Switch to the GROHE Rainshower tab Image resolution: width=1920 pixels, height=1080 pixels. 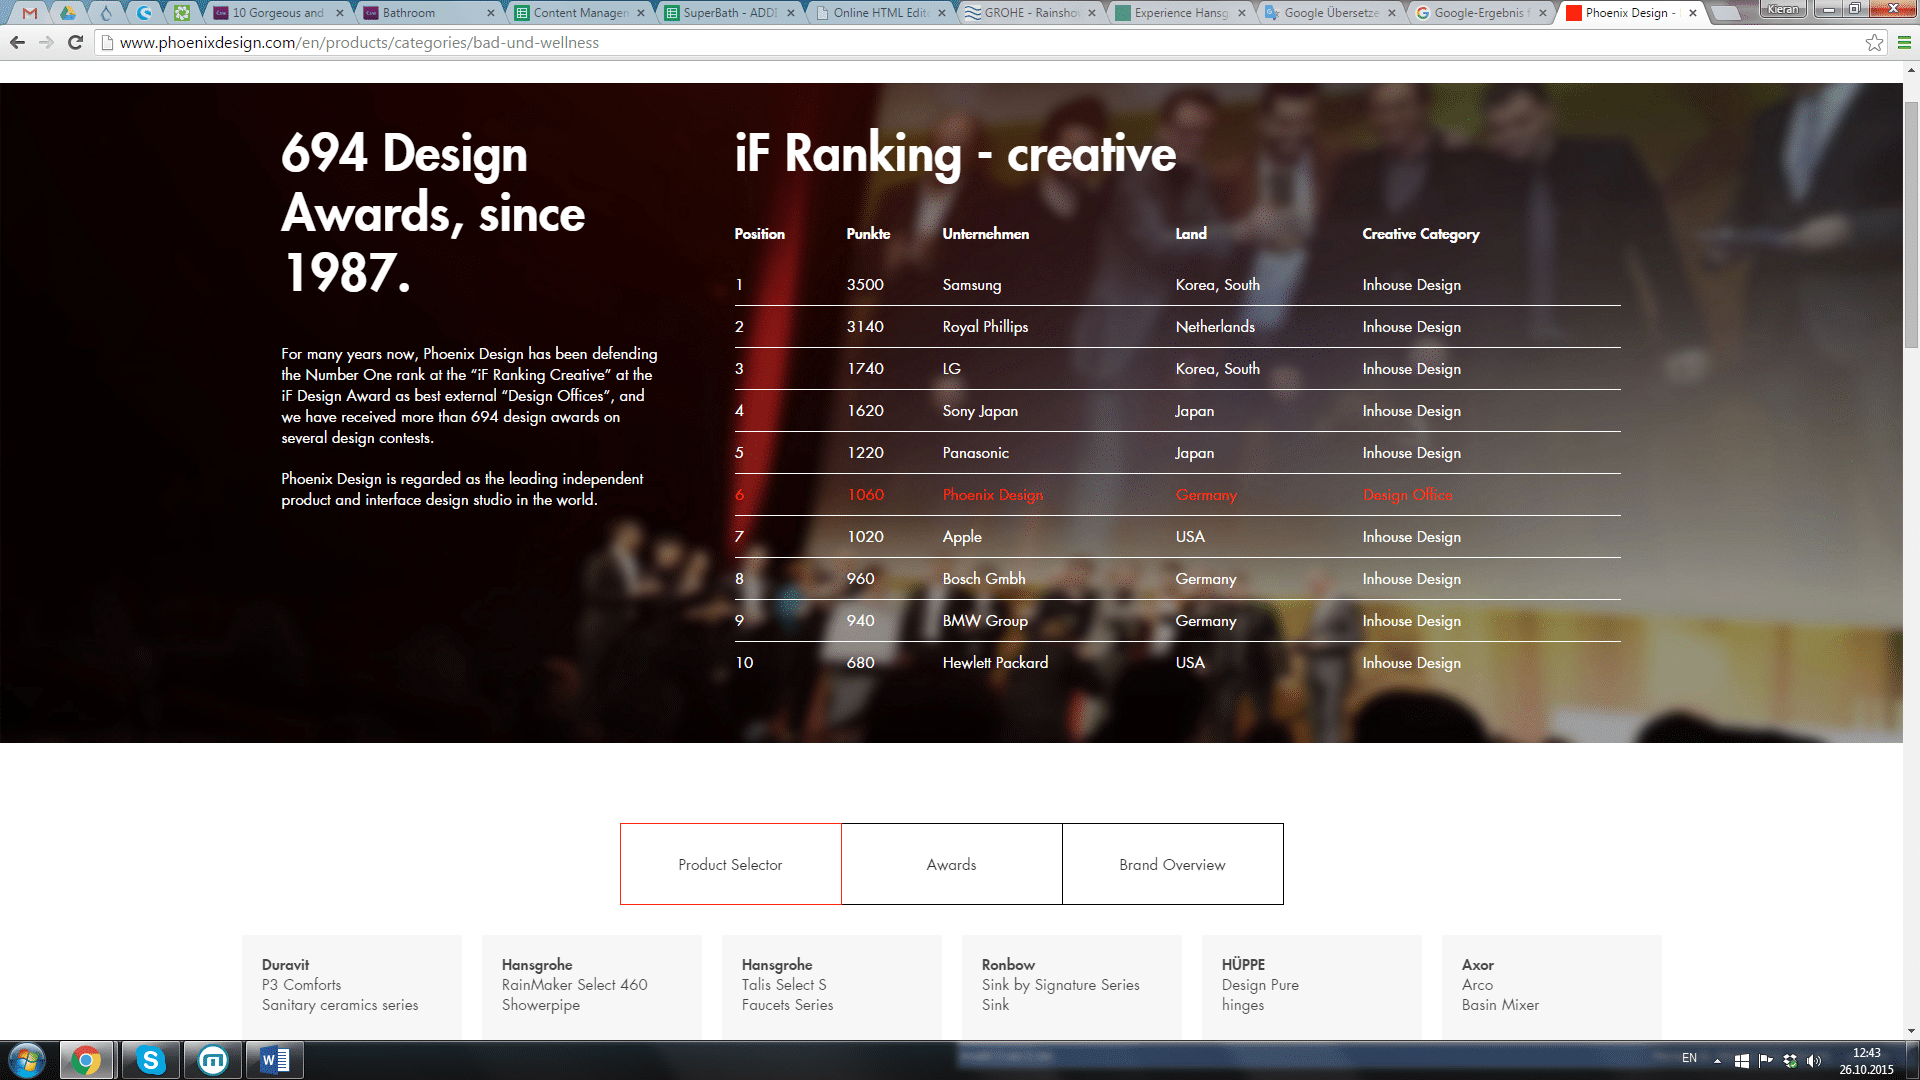[x=1029, y=13]
